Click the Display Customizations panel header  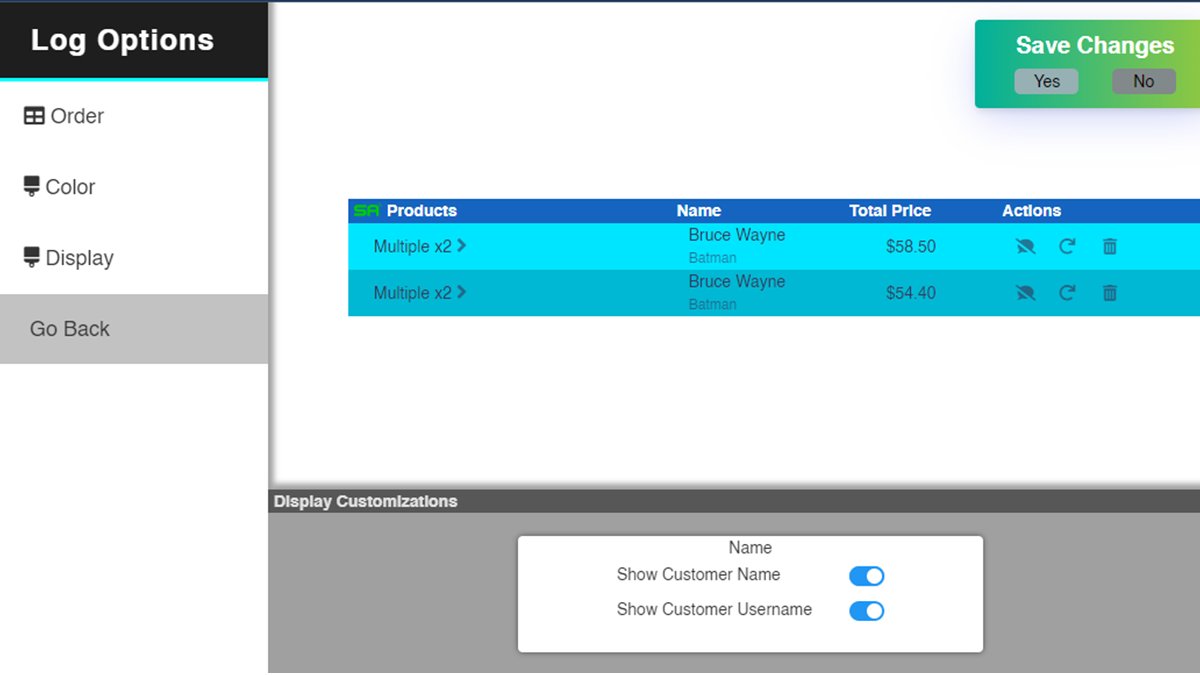click(735, 501)
